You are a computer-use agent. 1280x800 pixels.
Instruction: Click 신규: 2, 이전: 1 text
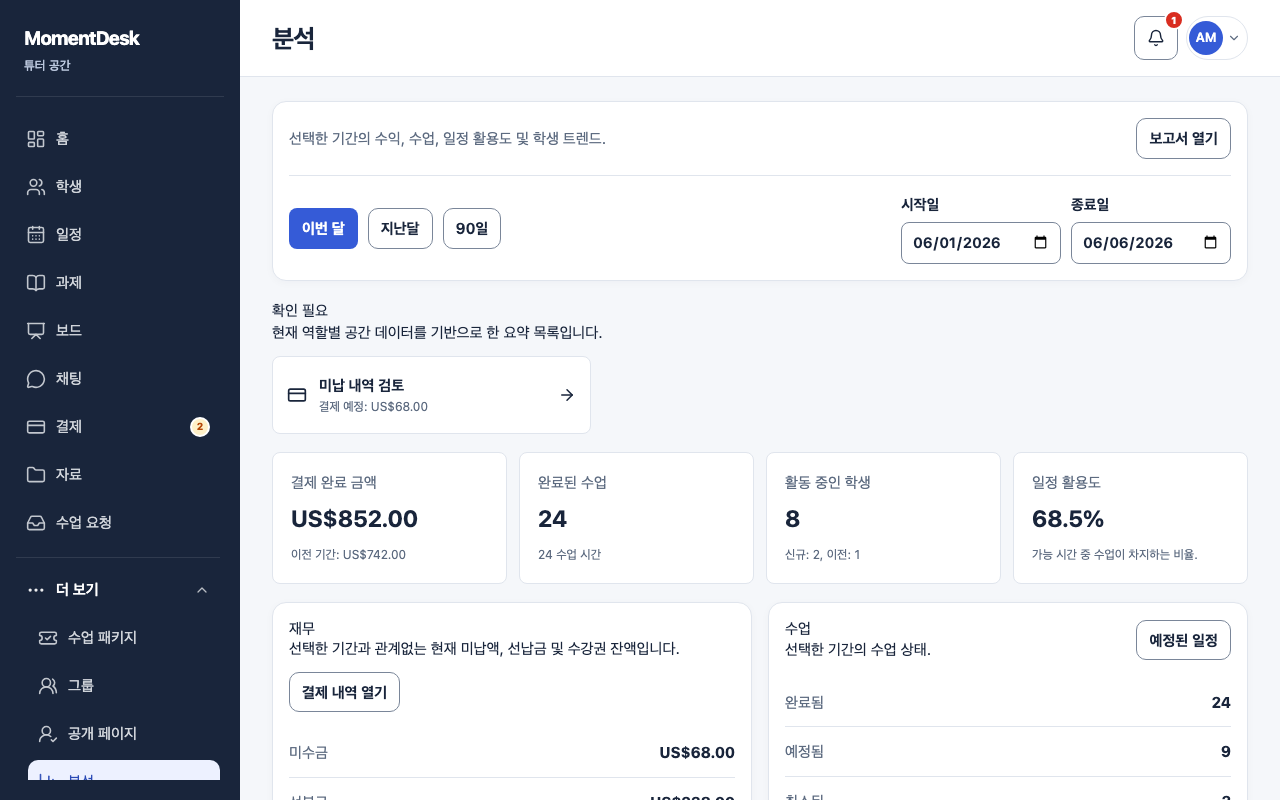click(822, 554)
